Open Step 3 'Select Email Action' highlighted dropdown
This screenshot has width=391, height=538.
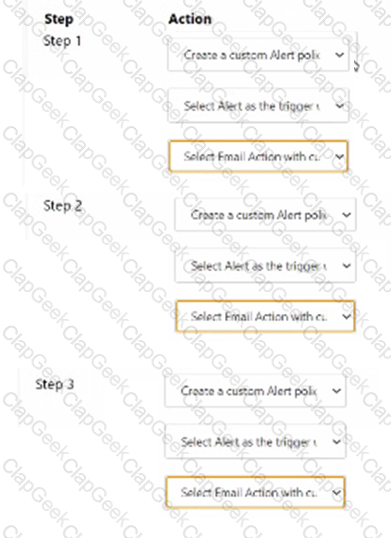[255, 493]
